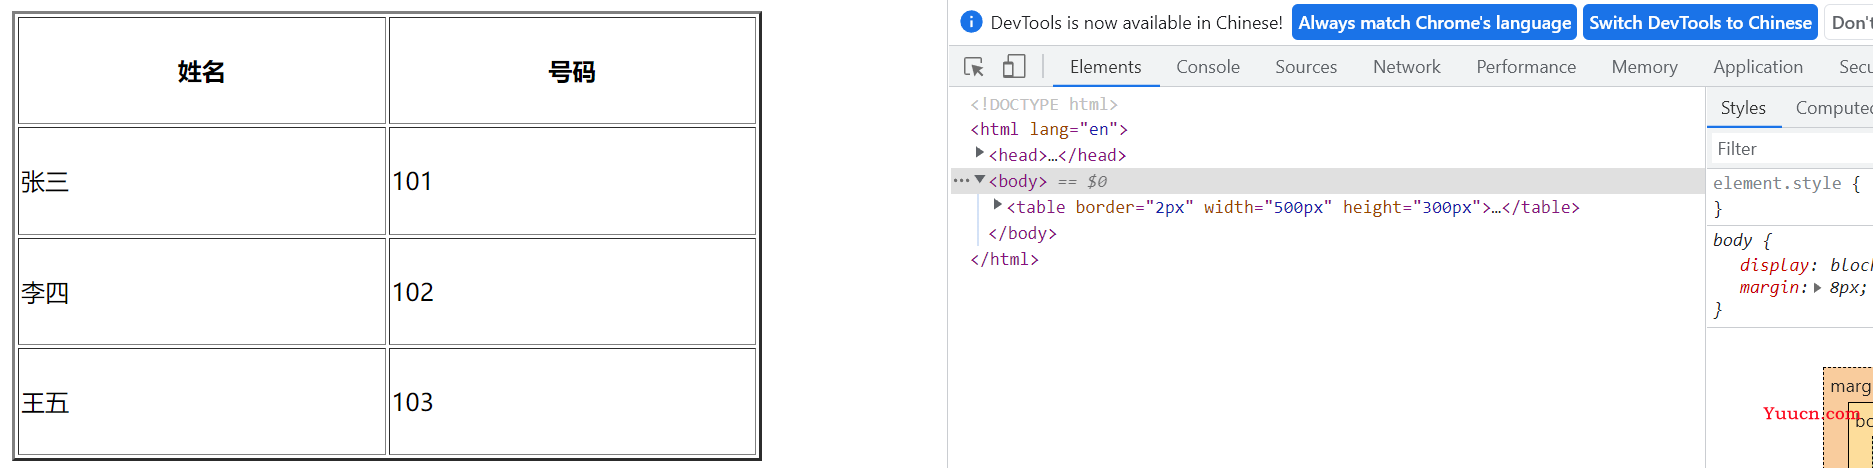Screen dimensions: 1873x468
Task: Select the html lang="en" opening tag
Action: pos(1049,129)
